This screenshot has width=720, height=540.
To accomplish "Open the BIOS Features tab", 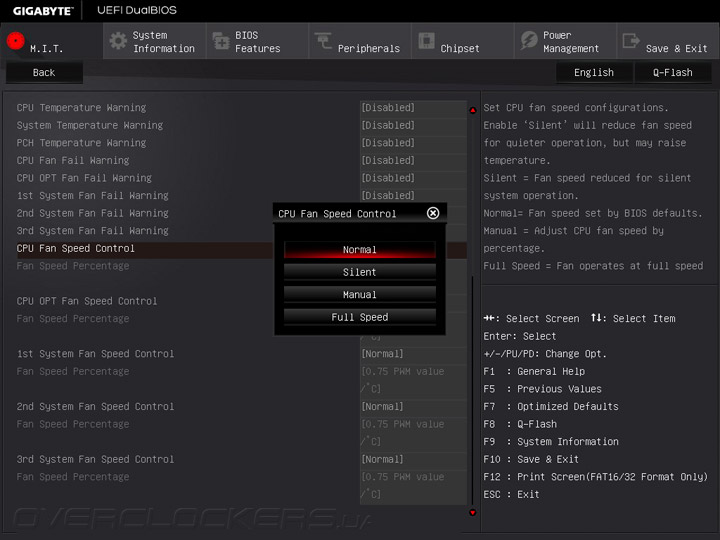I will (258, 41).
